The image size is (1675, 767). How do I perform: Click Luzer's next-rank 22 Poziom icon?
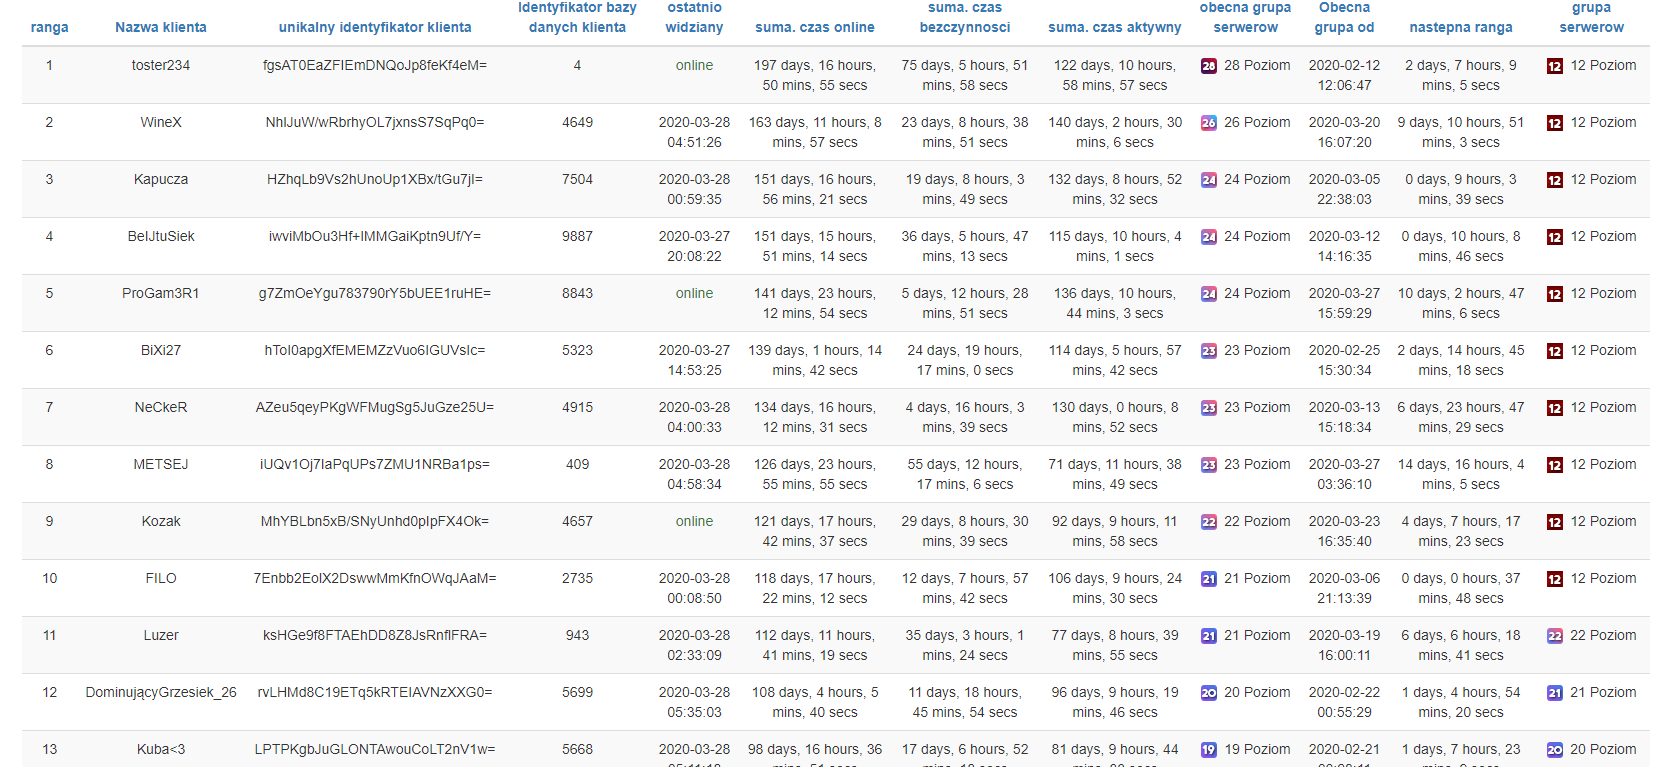[1555, 636]
